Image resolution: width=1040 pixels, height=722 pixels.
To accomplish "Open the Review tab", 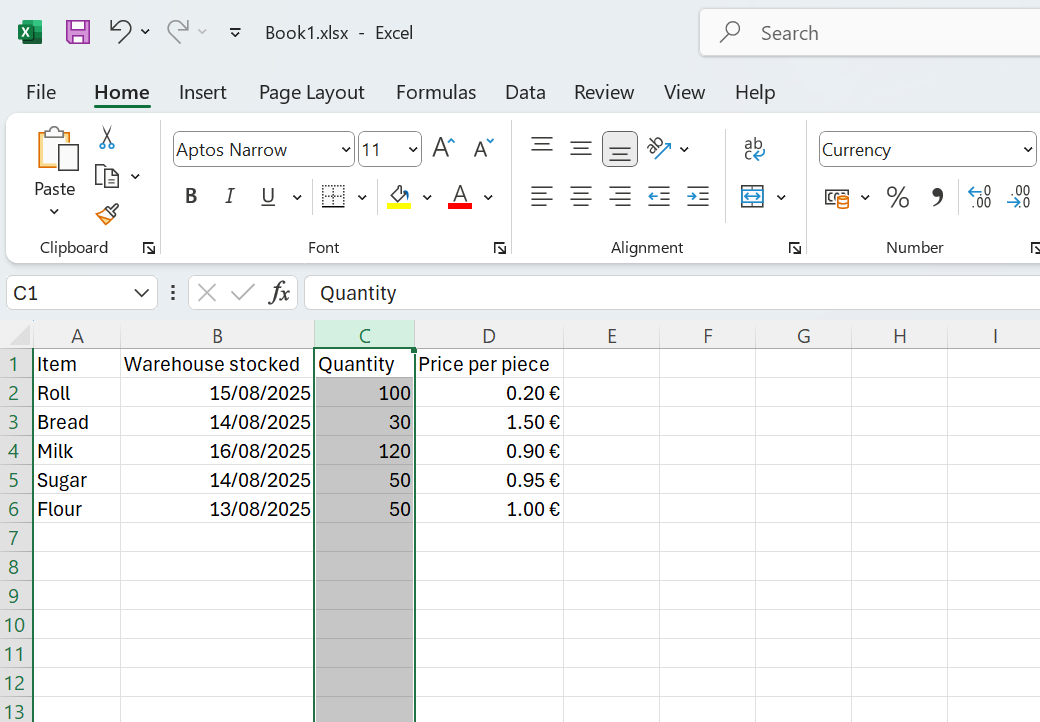I will pos(604,92).
